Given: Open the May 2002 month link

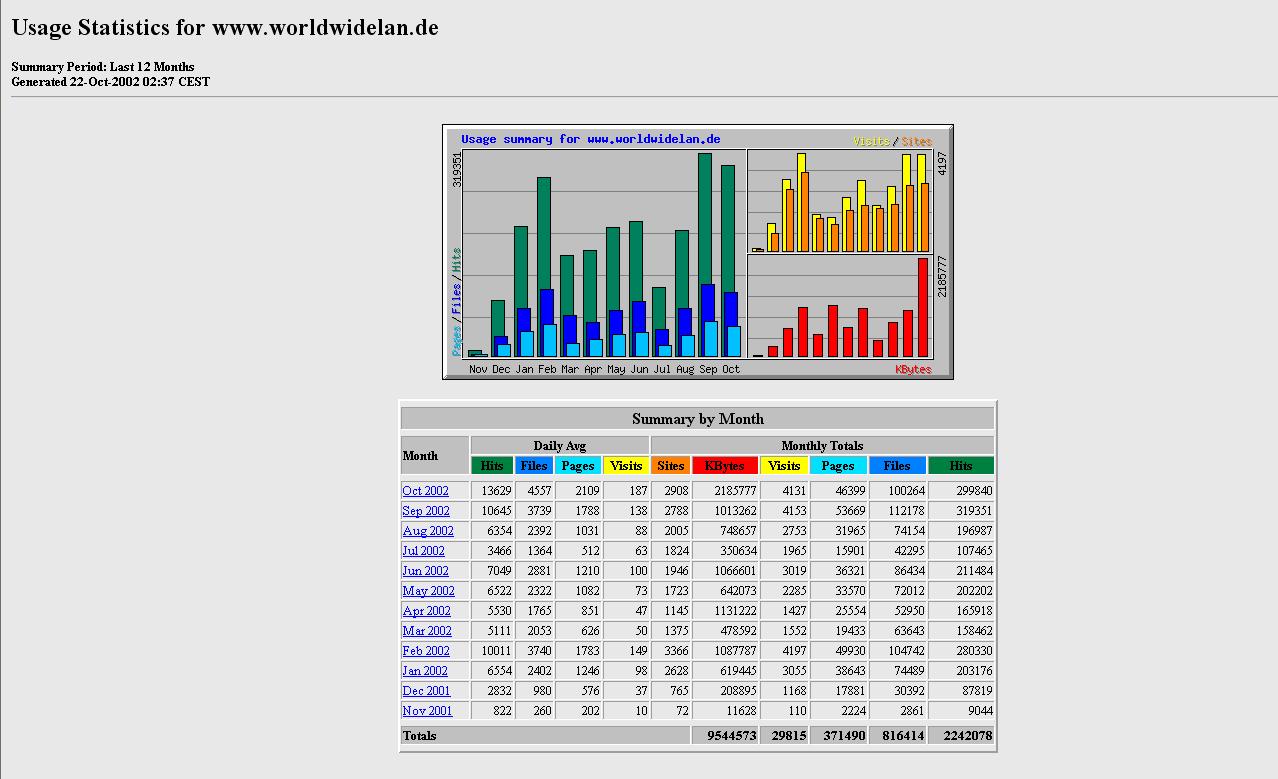Looking at the screenshot, I should pyautogui.click(x=428, y=591).
